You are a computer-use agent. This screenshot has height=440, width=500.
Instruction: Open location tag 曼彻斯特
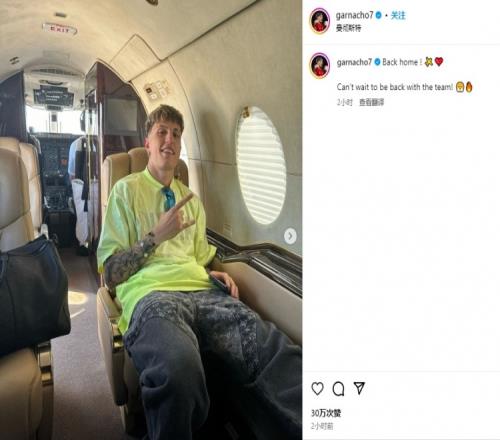point(348,28)
